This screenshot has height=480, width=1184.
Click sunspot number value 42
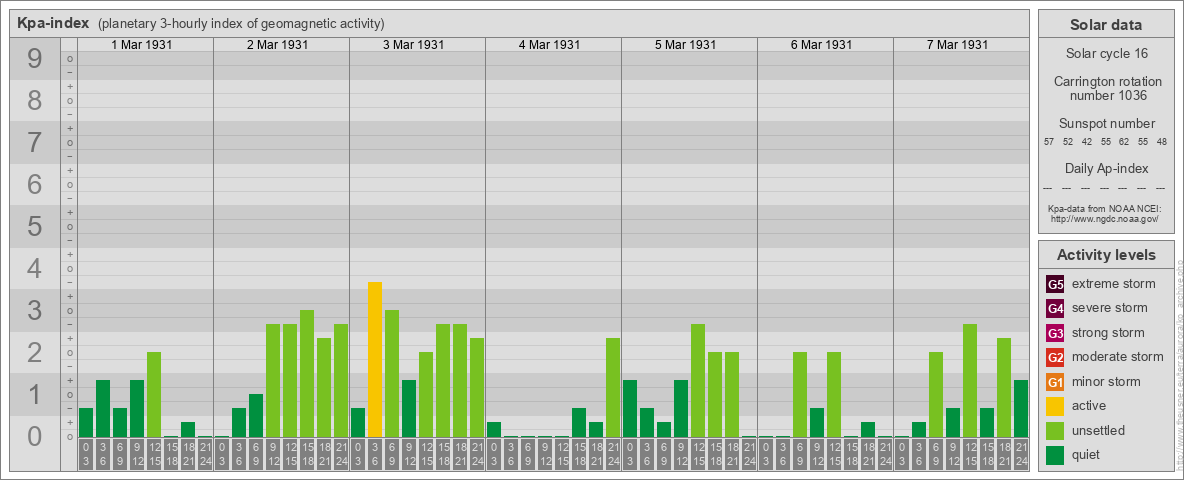[1087, 141]
